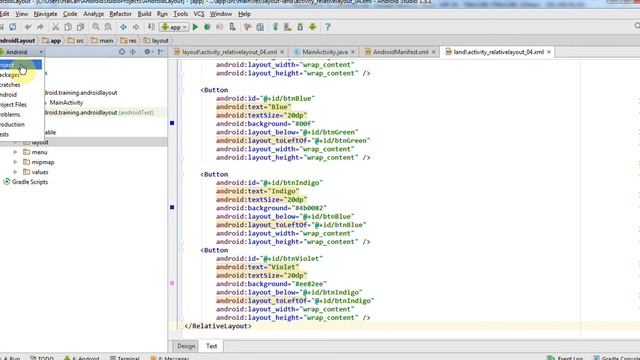Open the Build menu

tap(144, 14)
